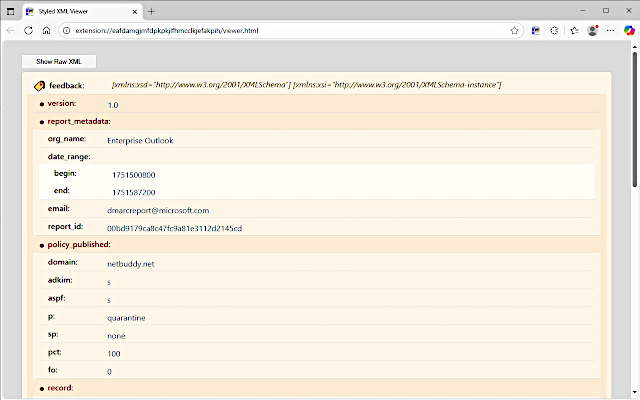This screenshot has width=640, height=400.
Task: Click the feedback tag icon
Action: pyautogui.click(x=40, y=86)
